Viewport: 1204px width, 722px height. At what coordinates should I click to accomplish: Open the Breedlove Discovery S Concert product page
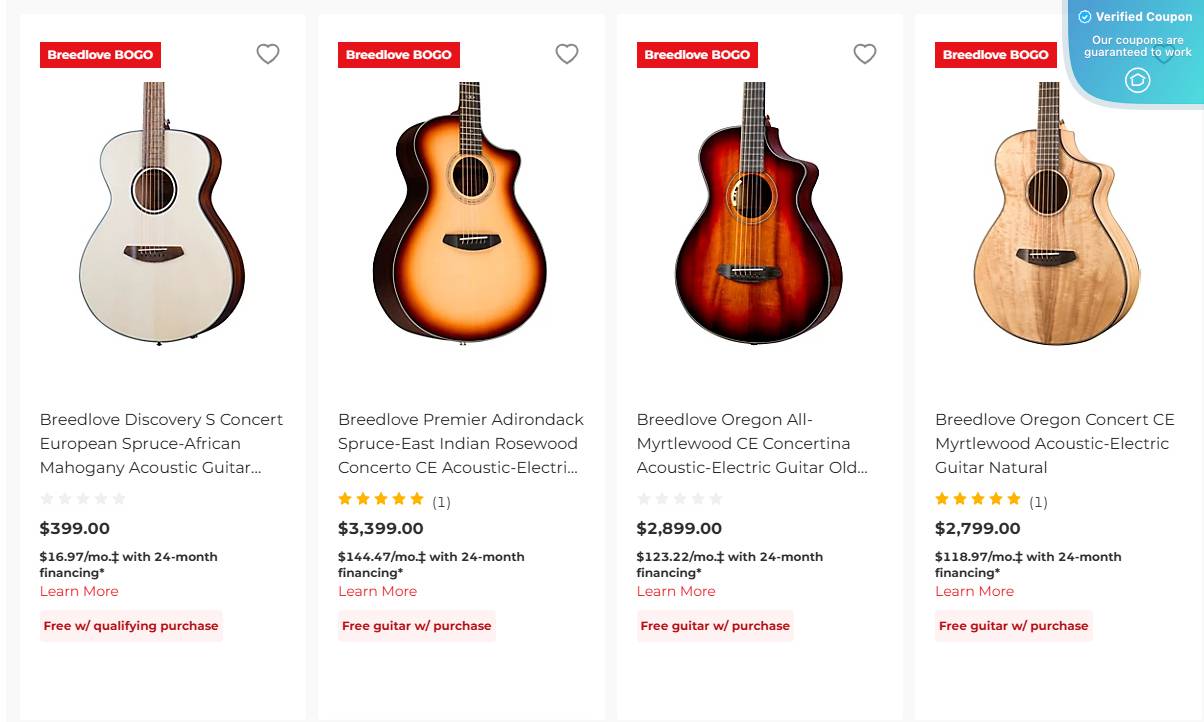[x=160, y=443]
